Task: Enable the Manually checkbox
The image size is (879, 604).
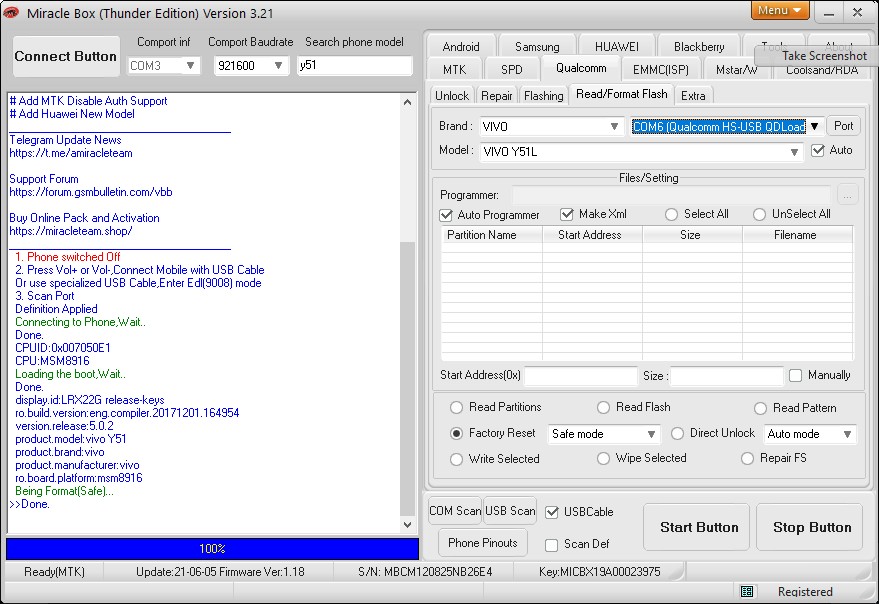Action: [795, 375]
